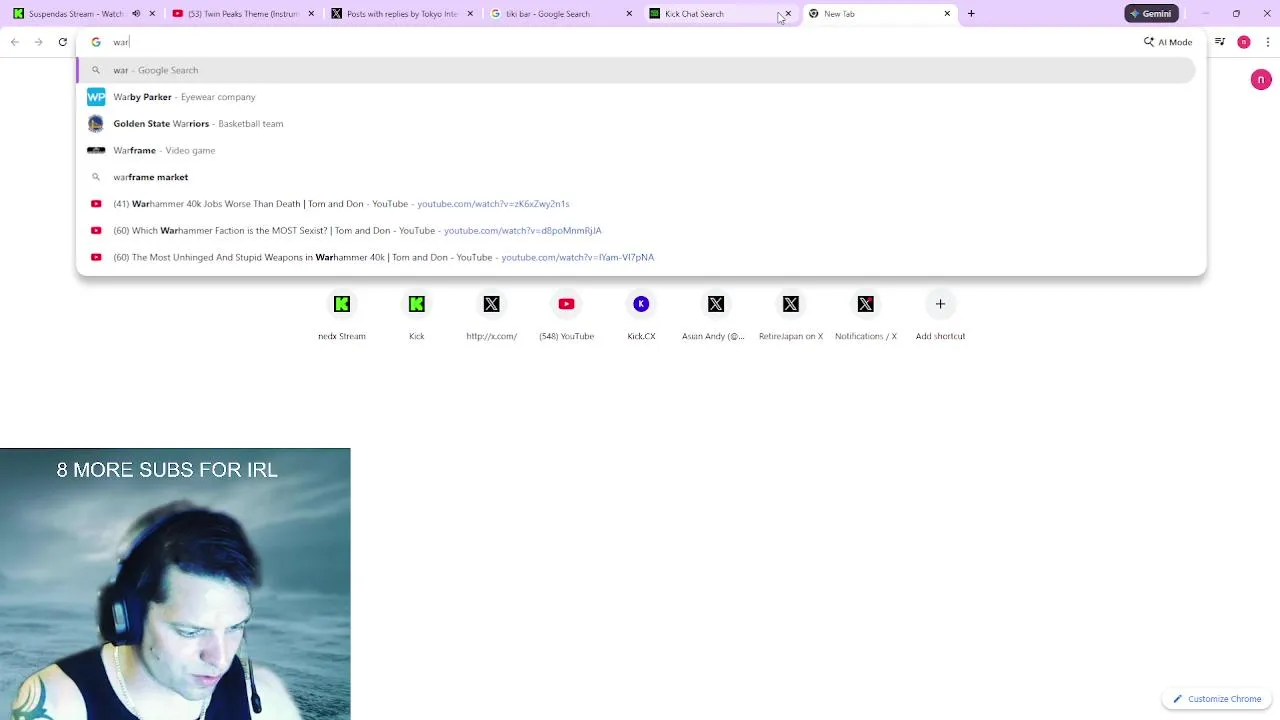Open AI Mode in the address bar
Image resolution: width=1280 pixels, height=720 pixels.
click(1168, 42)
